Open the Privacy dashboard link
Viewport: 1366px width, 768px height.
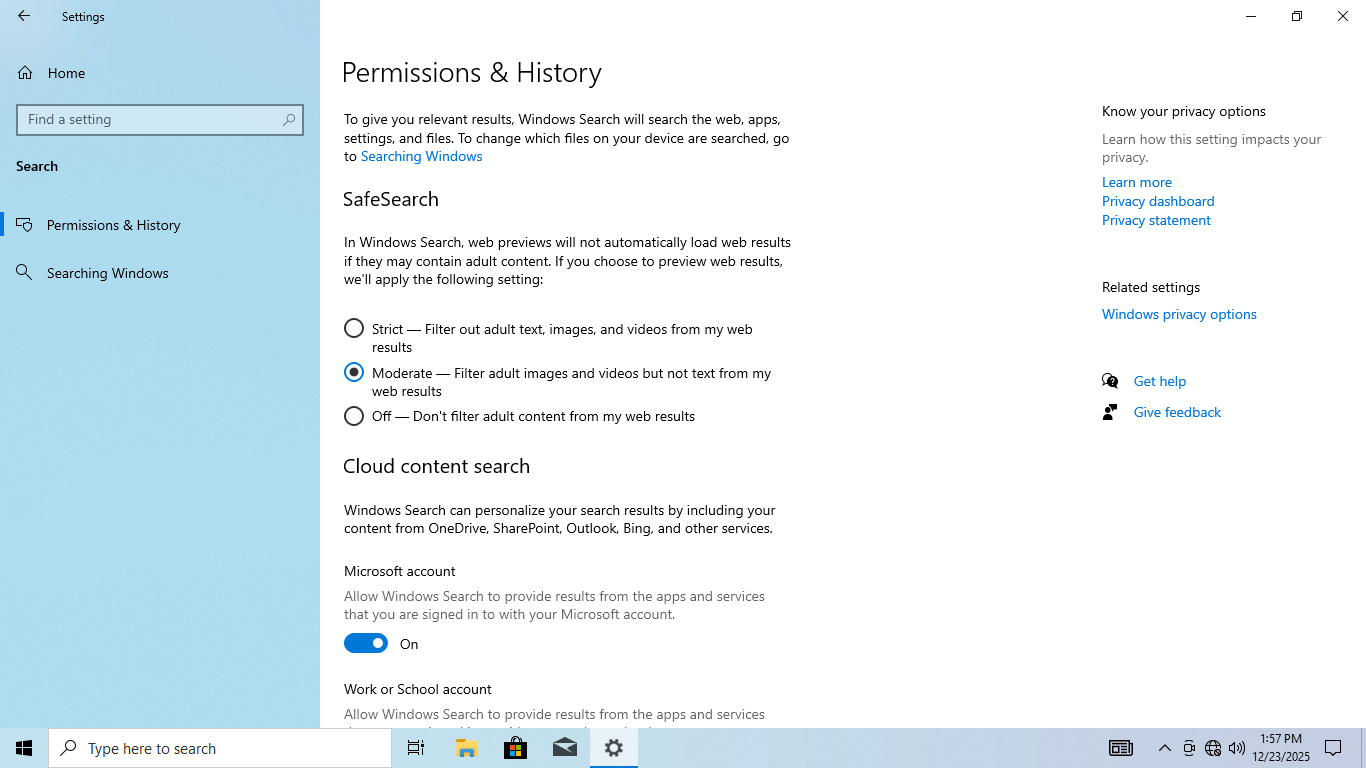click(1158, 201)
